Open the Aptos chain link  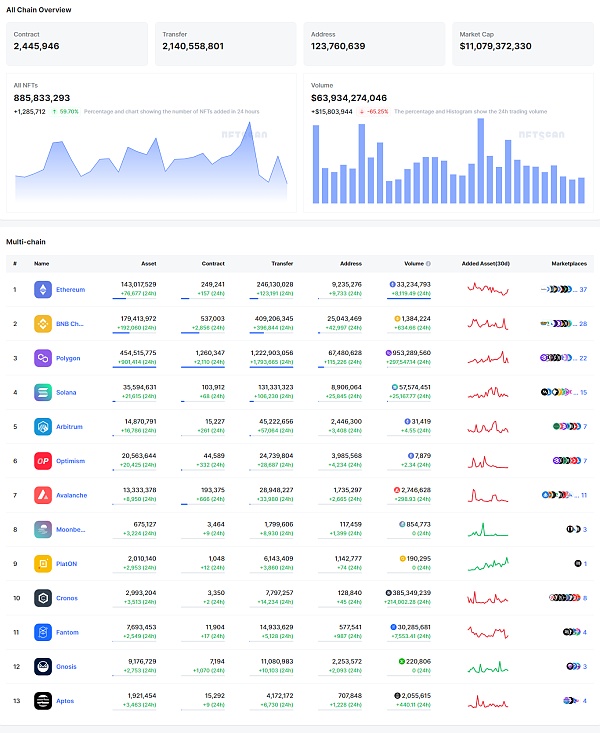click(x=65, y=701)
